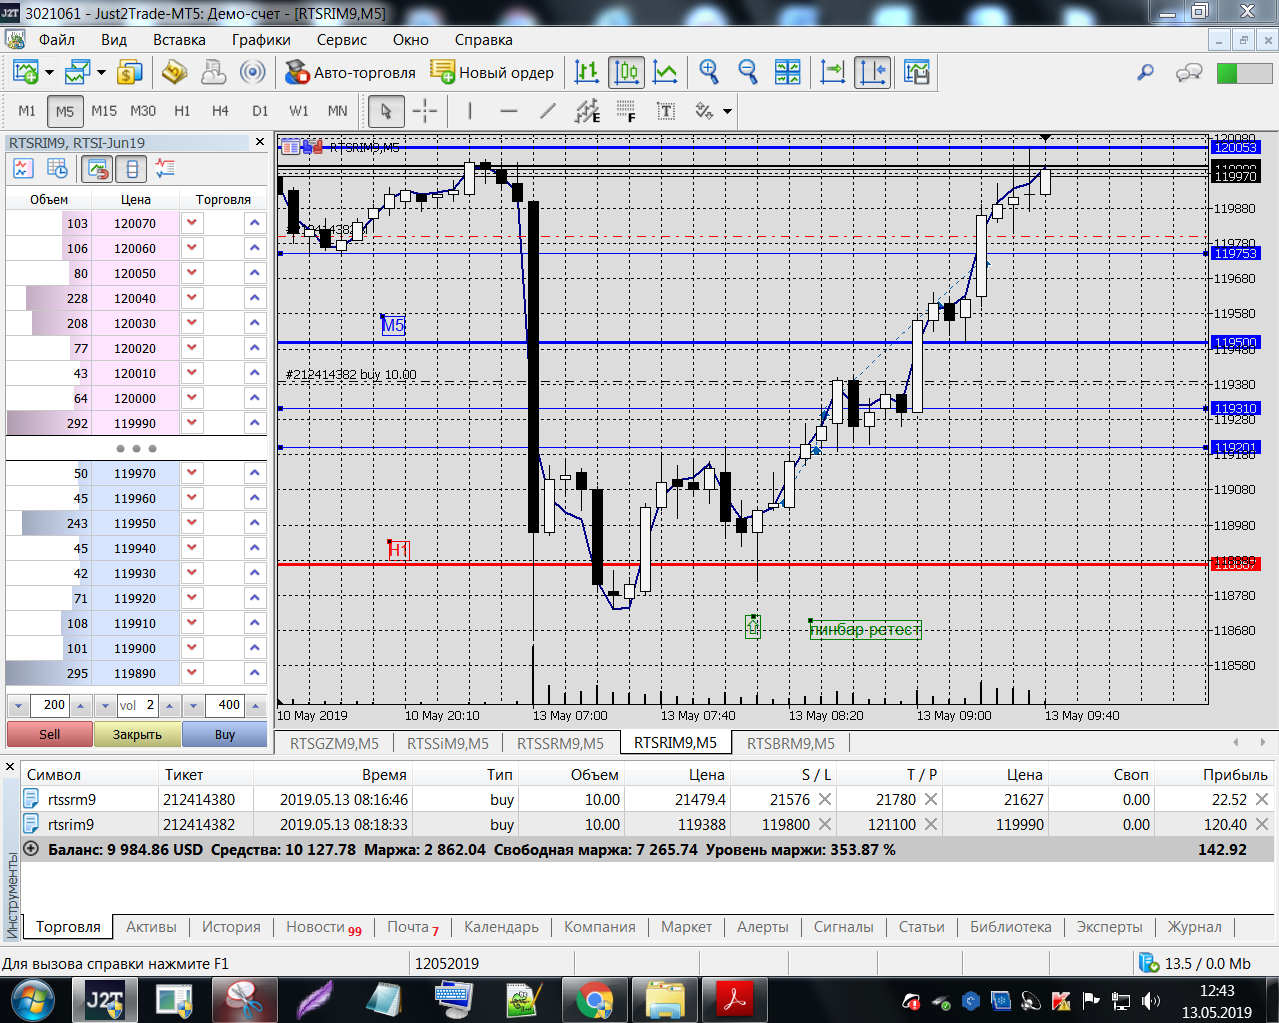Switch to Новости tab
1279x1023 pixels.
[x=323, y=927]
